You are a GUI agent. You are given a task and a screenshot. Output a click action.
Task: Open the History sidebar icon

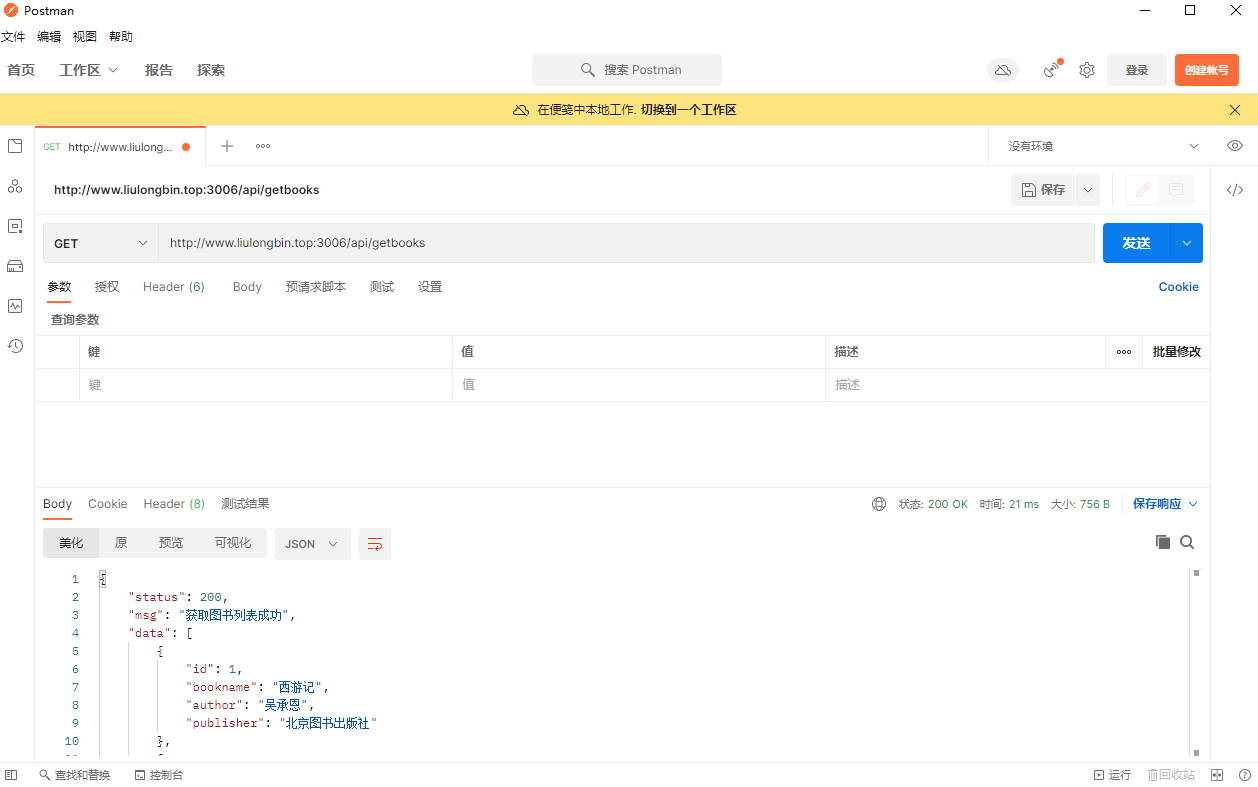click(15, 346)
